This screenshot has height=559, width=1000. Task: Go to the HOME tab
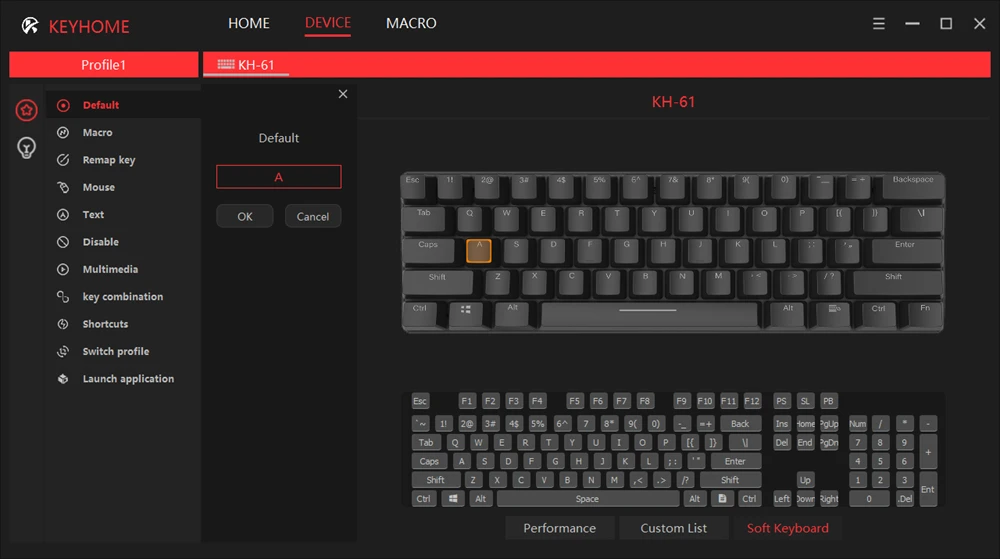click(249, 24)
